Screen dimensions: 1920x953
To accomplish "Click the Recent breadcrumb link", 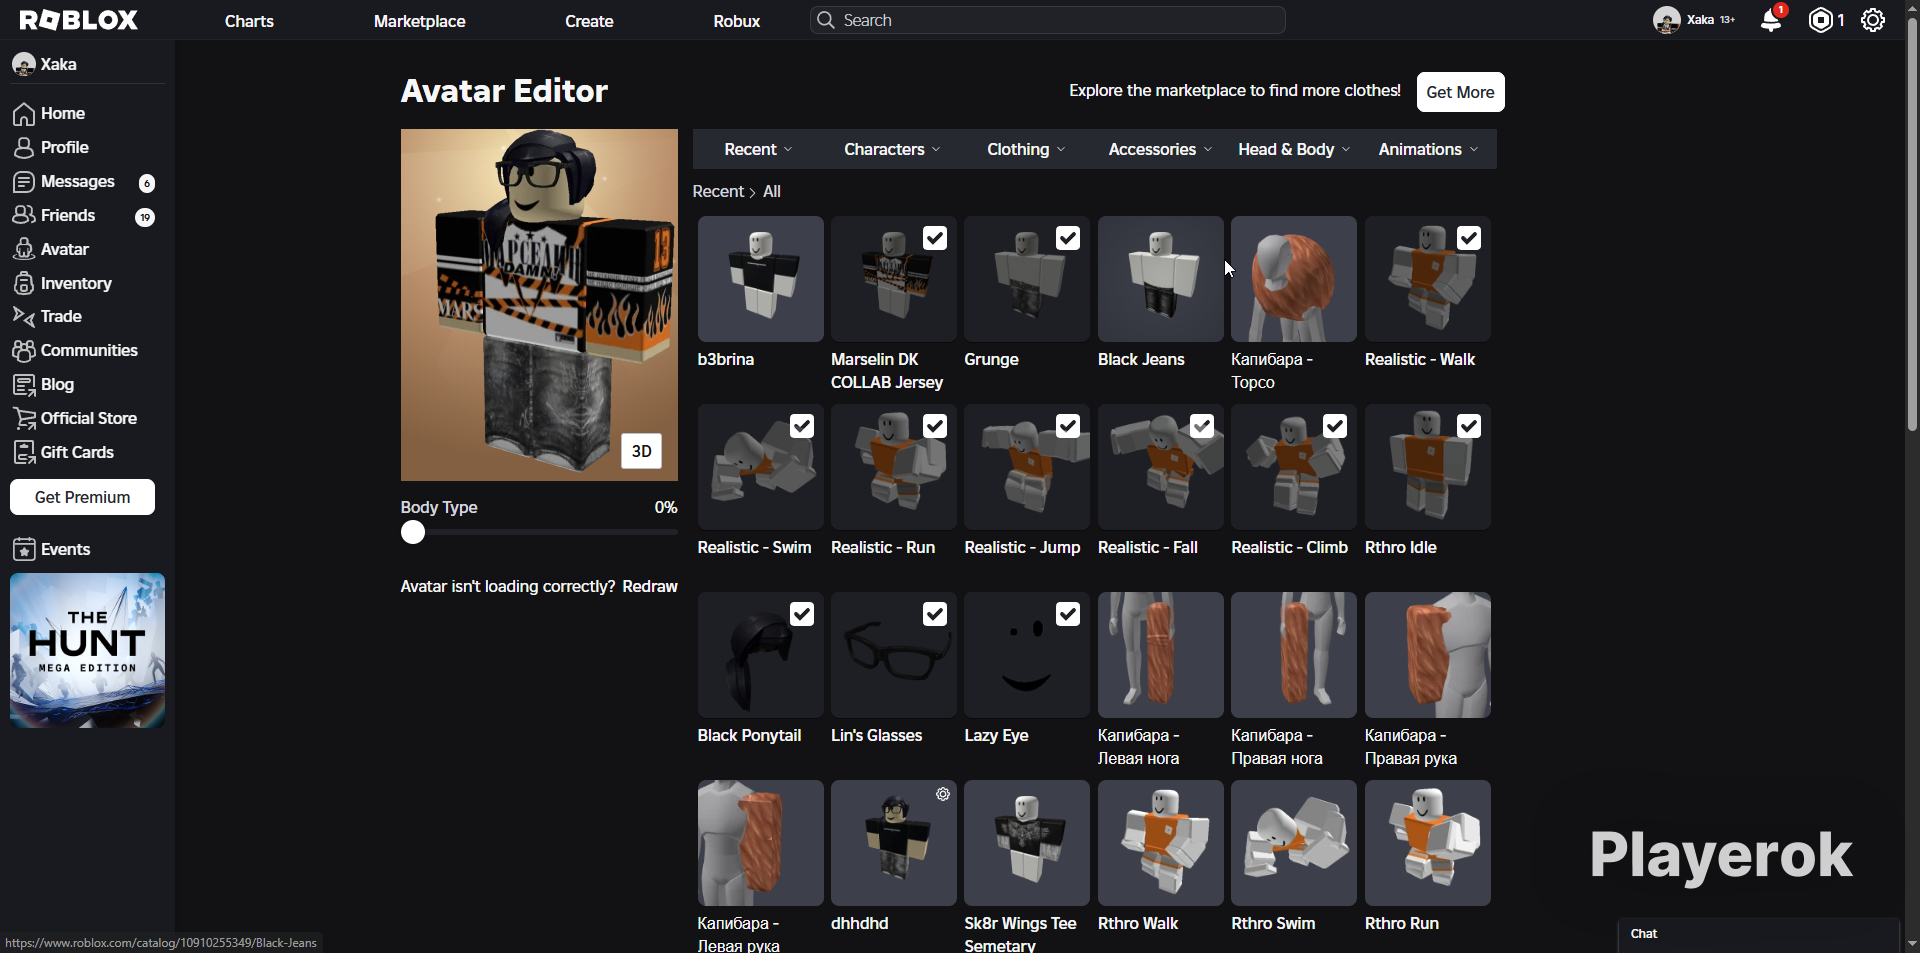I will (x=718, y=191).
